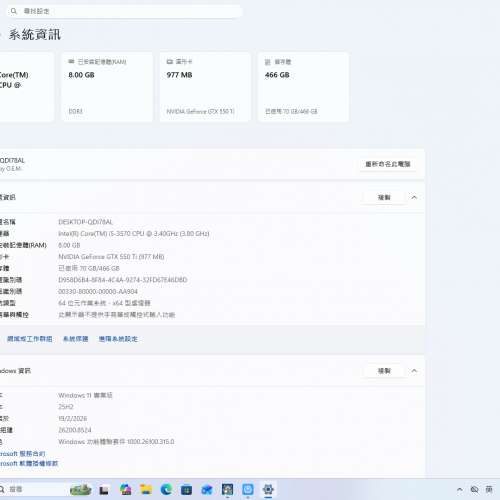Open the graphics card 977 MB card

tap(205, 87)
